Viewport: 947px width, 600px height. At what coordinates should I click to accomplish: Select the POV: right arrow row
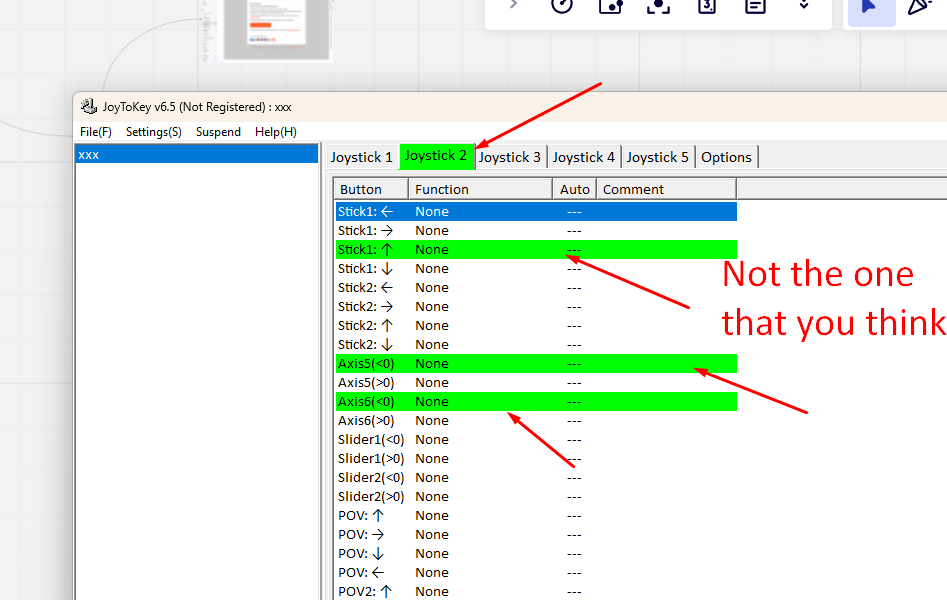536,535
